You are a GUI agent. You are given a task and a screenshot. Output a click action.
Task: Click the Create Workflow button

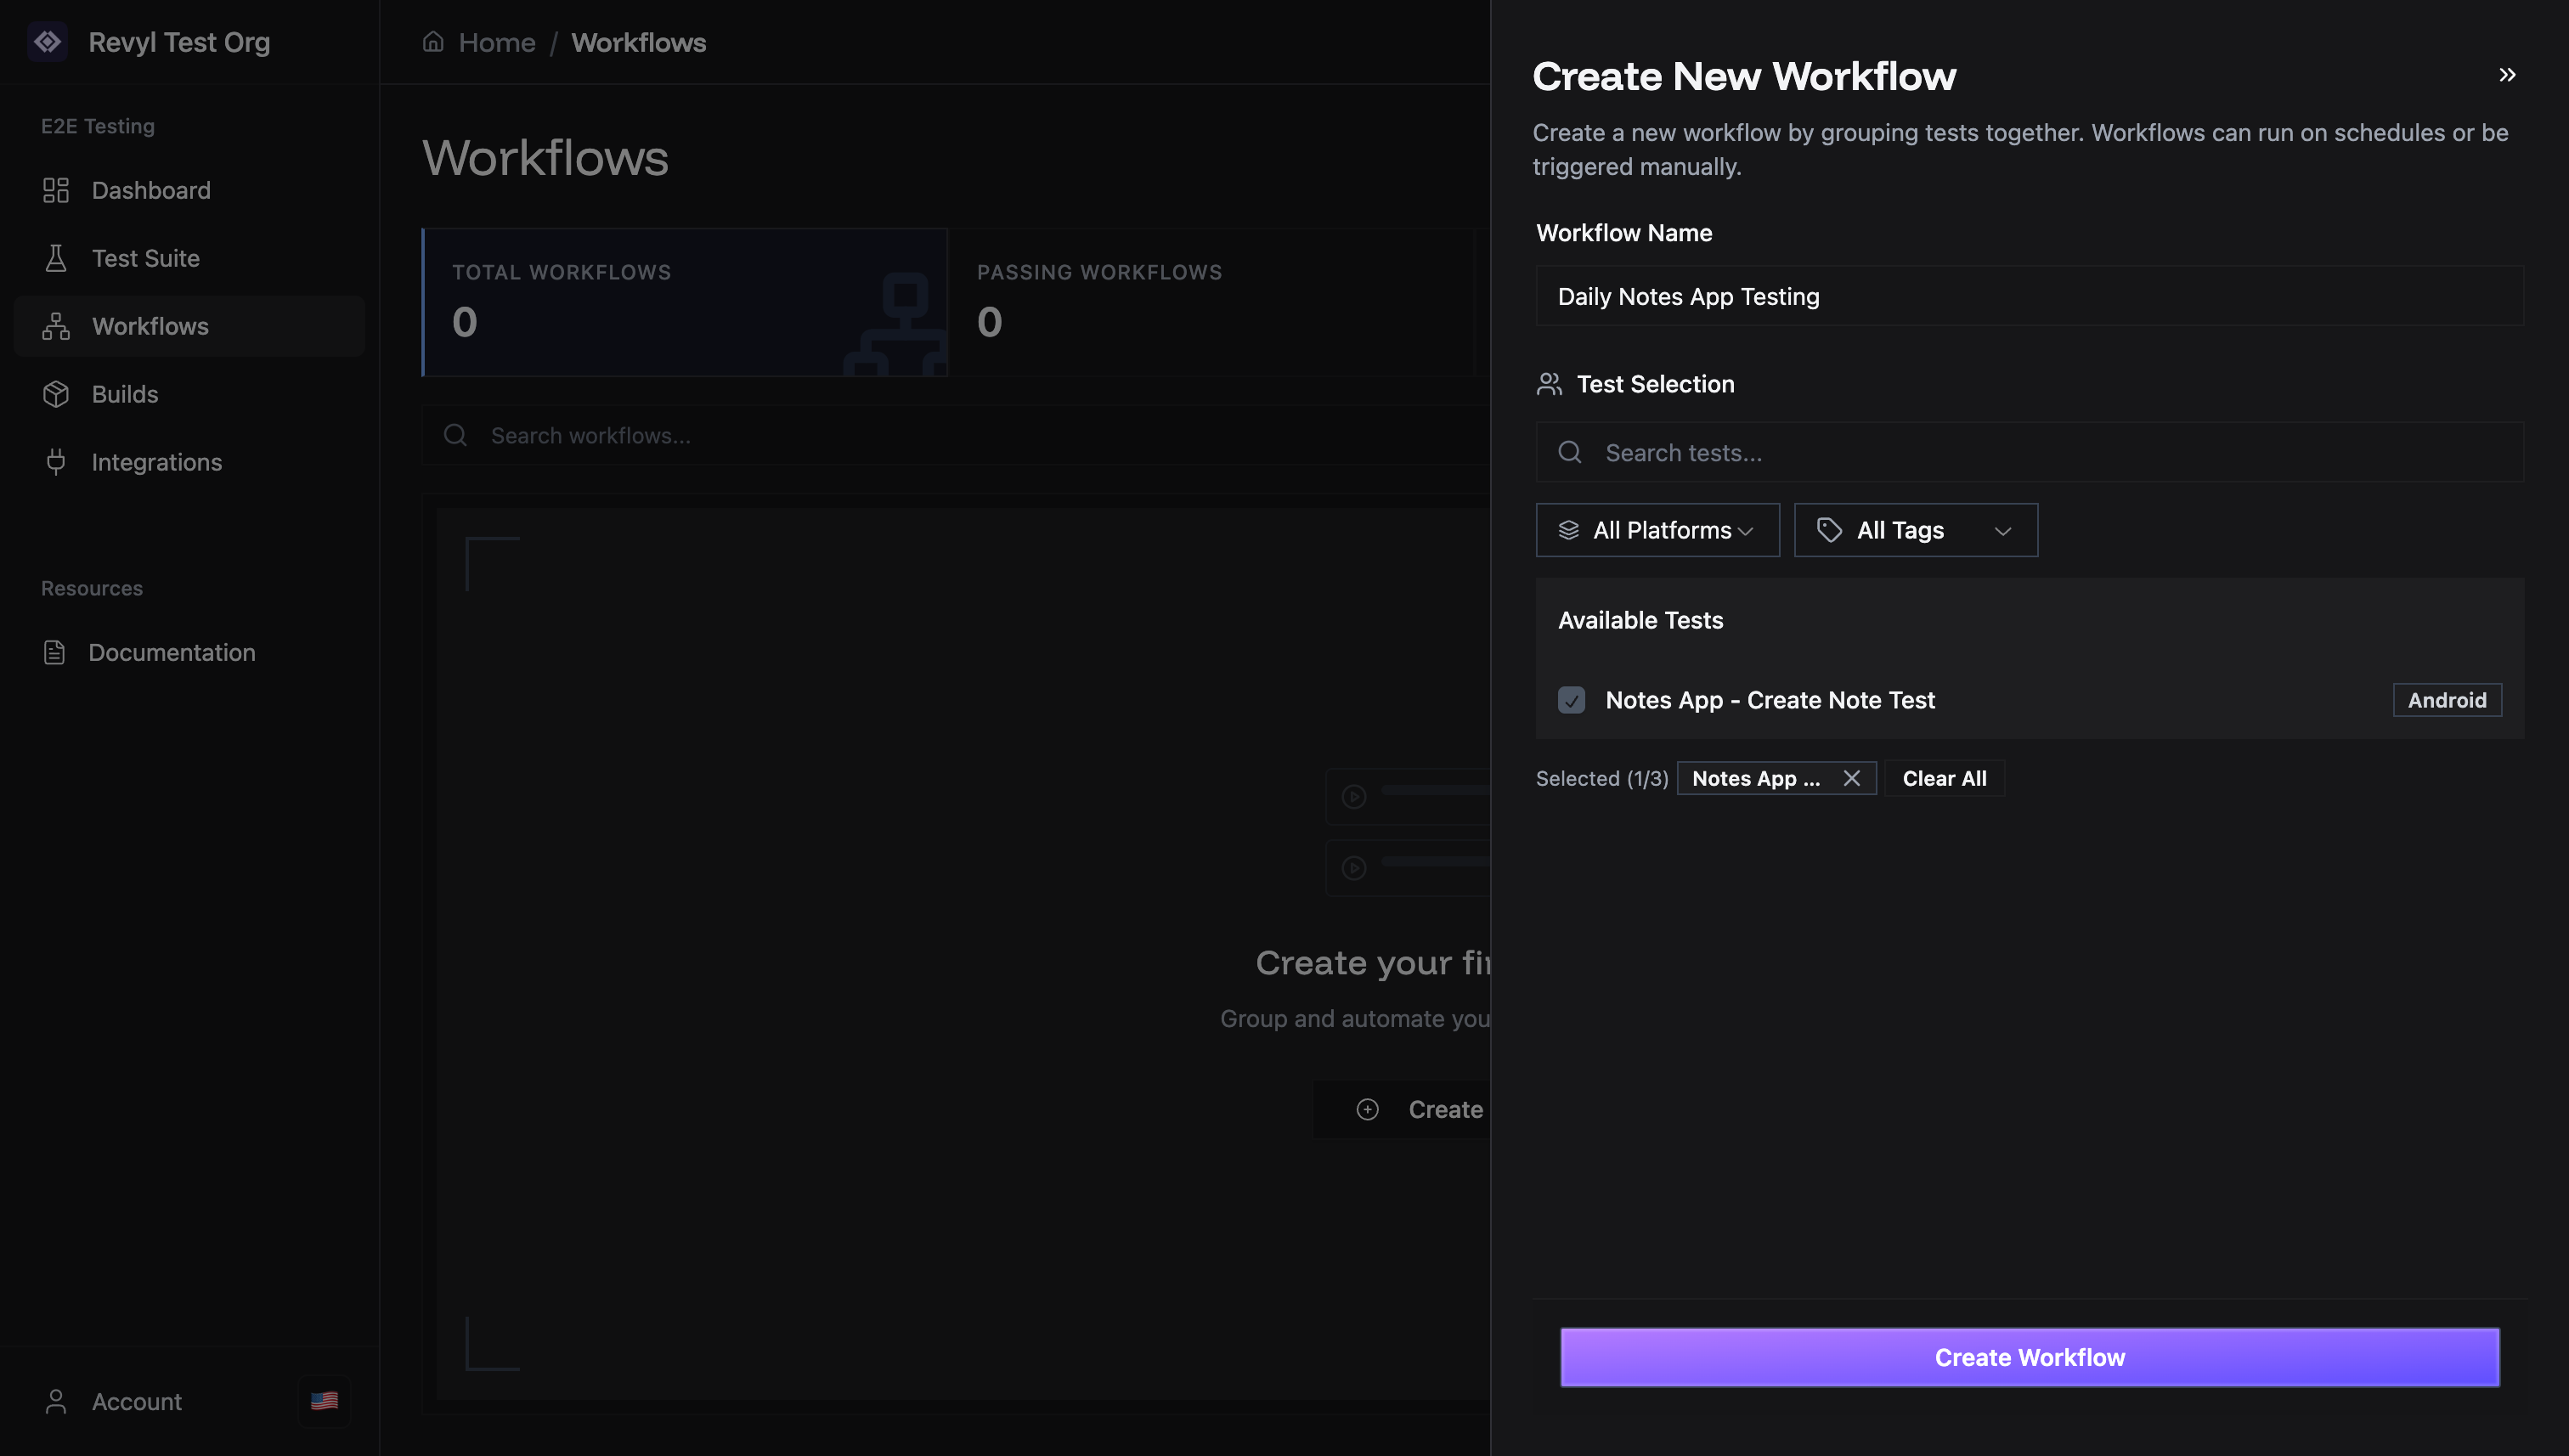[x=2030, y=1357]
